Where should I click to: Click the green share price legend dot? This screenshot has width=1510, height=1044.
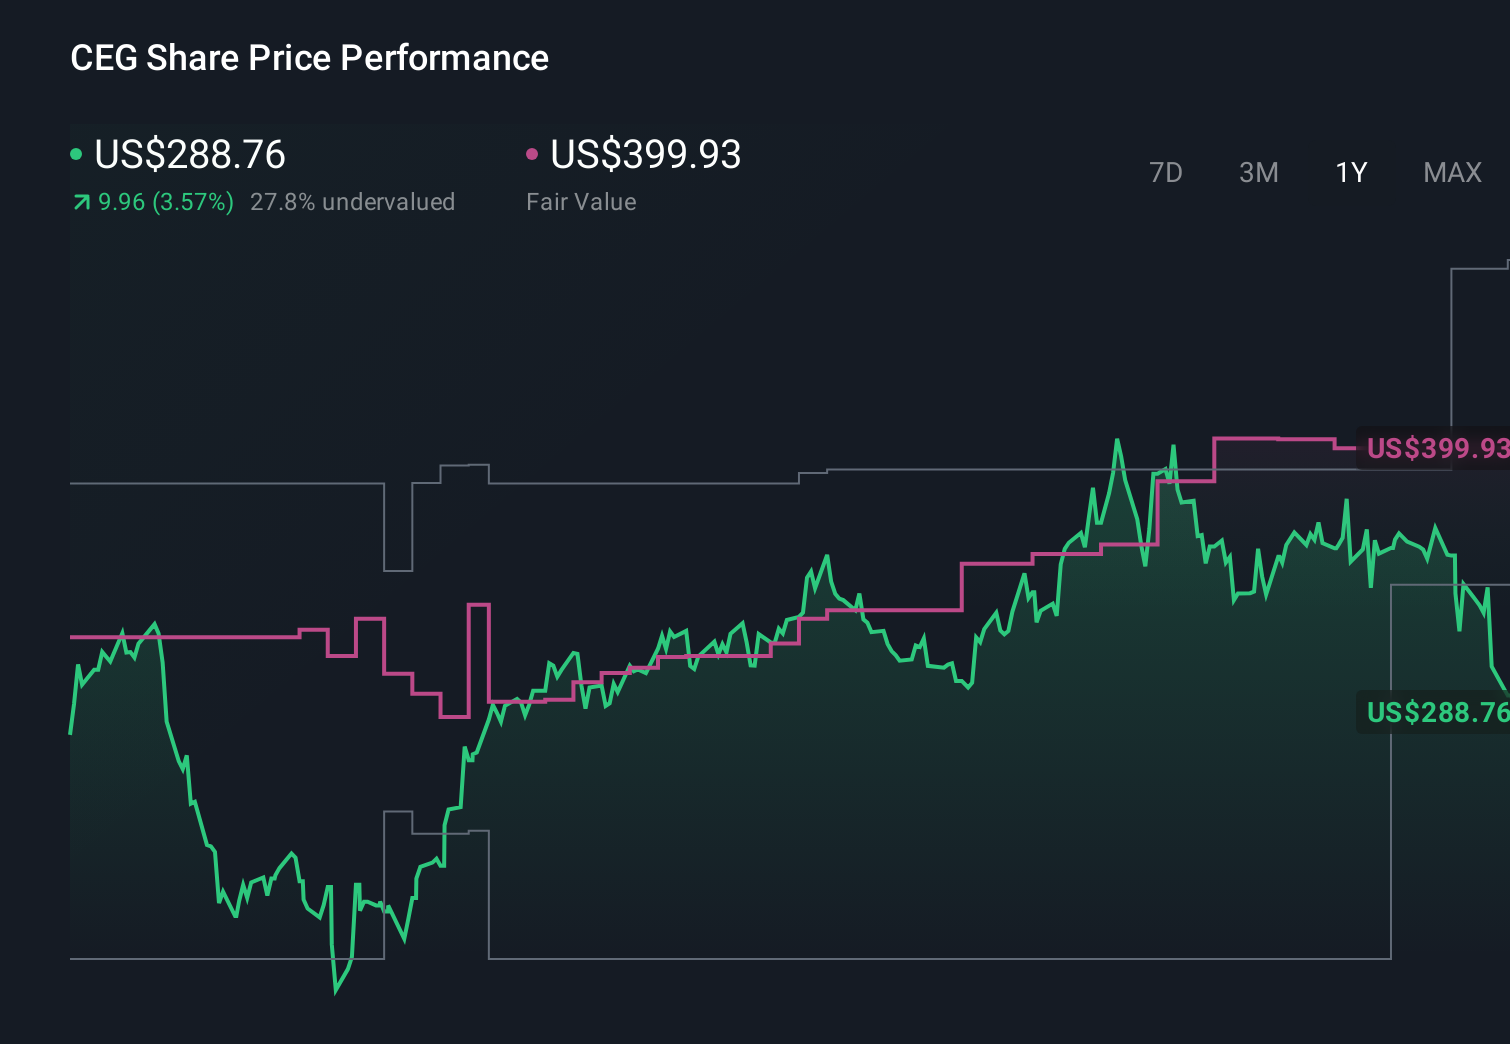point(77,153)
